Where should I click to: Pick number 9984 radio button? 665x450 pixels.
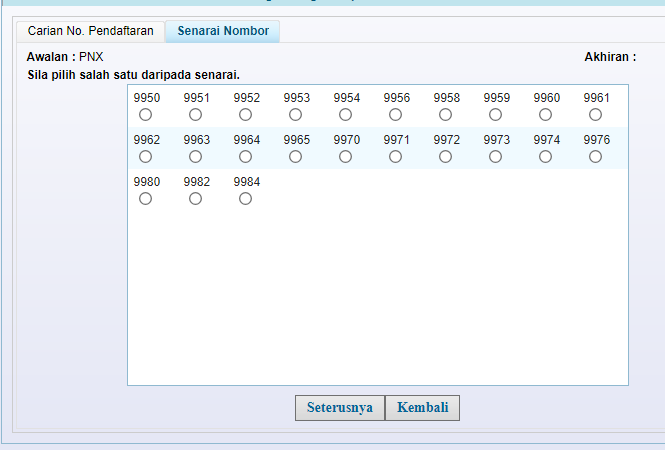pyautogui.click(x=246, y=199)
